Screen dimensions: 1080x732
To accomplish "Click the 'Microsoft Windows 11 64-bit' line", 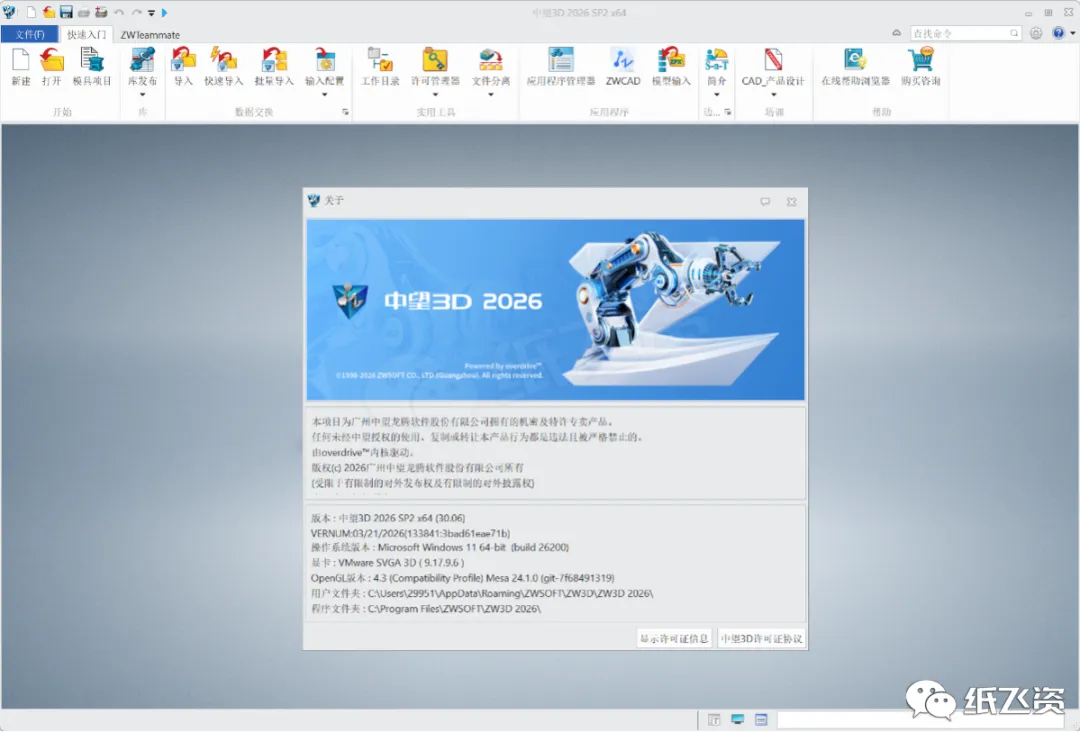I will [x=440, y=547].
